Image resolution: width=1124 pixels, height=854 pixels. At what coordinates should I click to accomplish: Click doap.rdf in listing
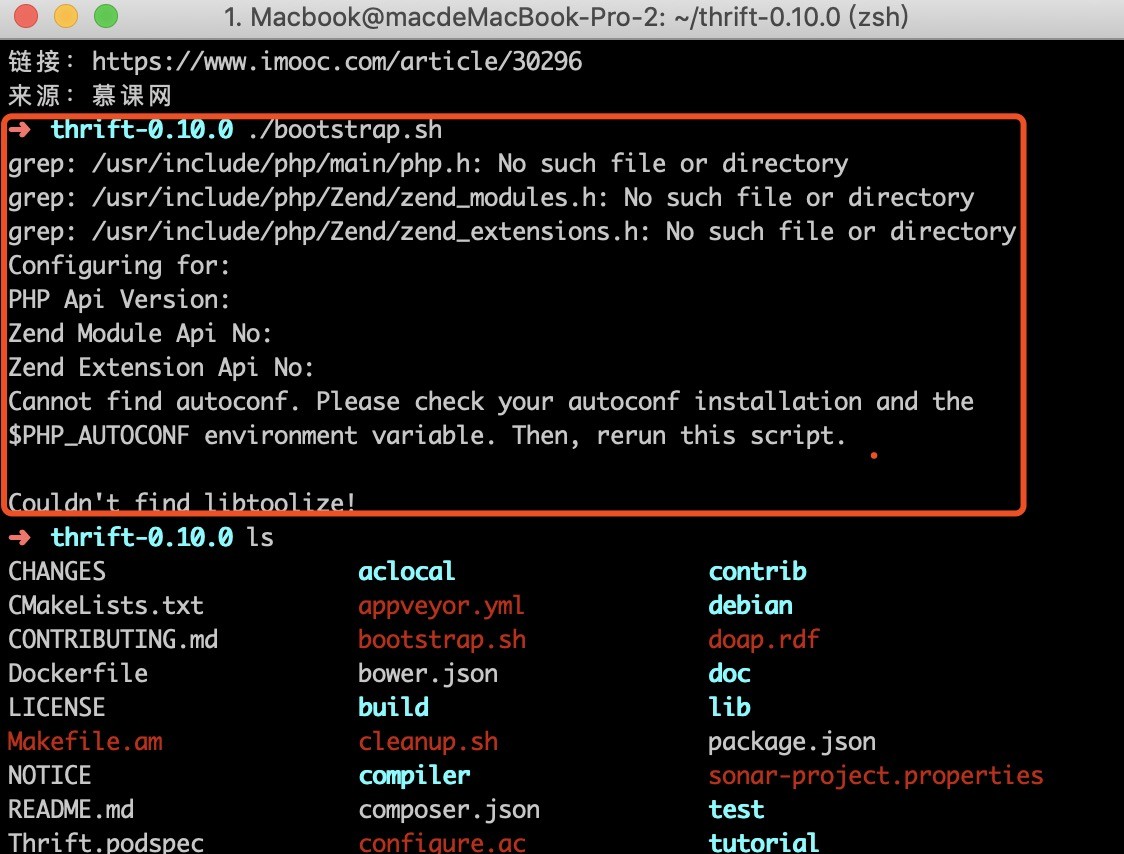[763, 640]
